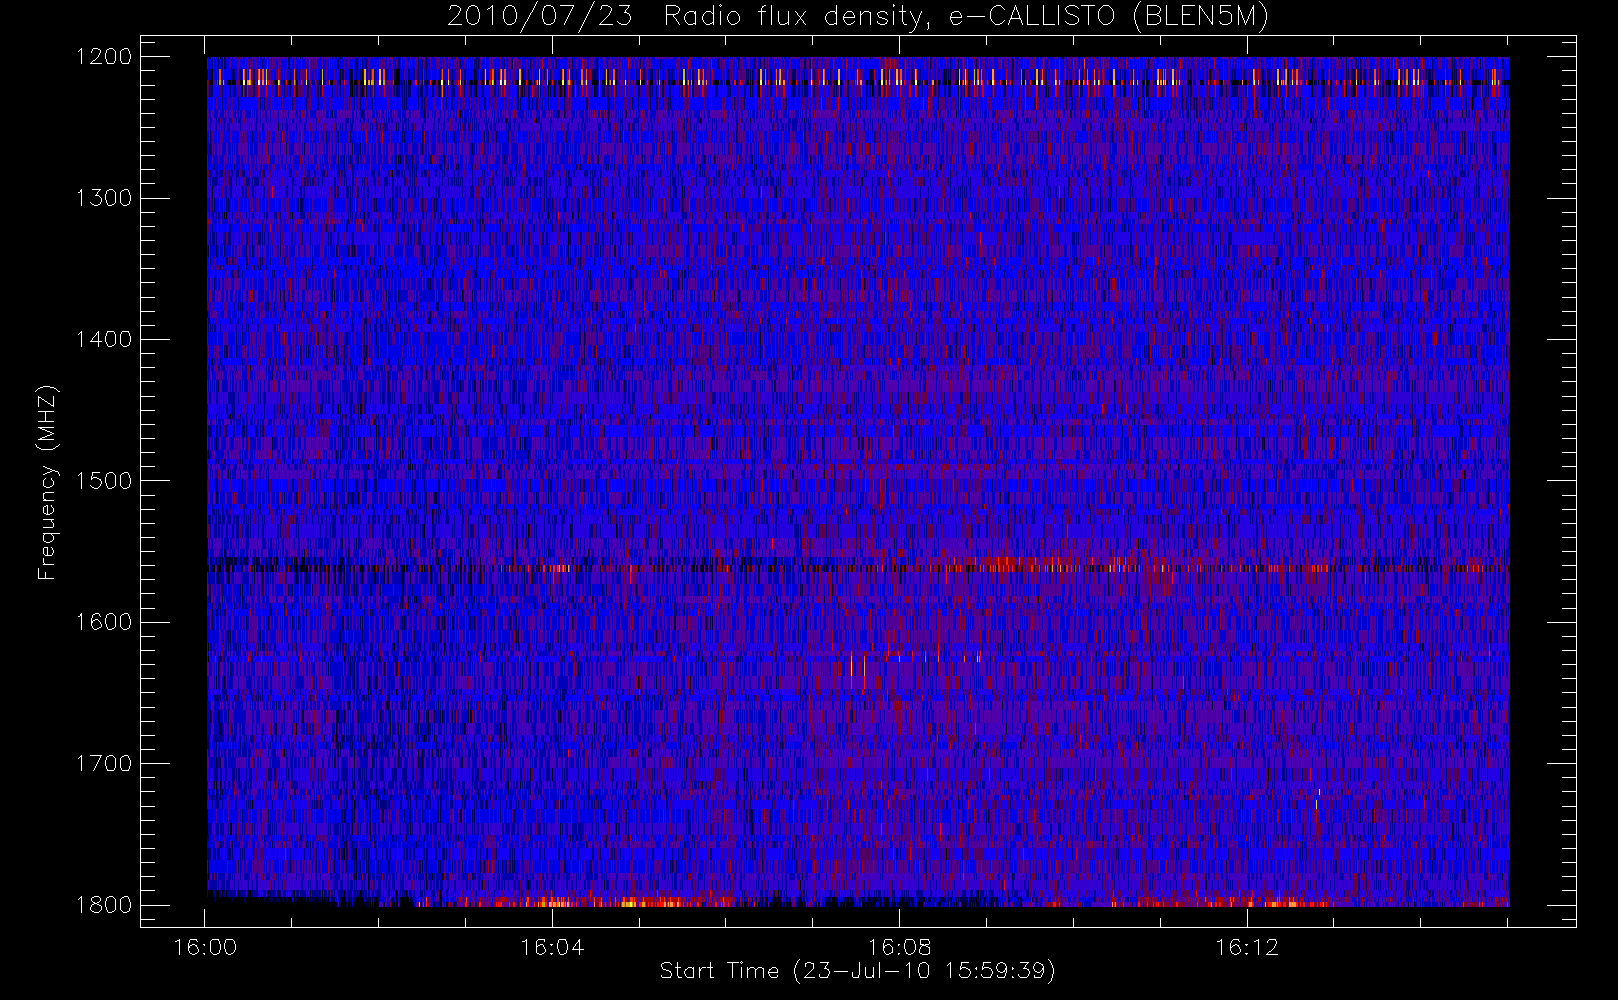Click the 16:00 time tick label

[x=205, y=947]
